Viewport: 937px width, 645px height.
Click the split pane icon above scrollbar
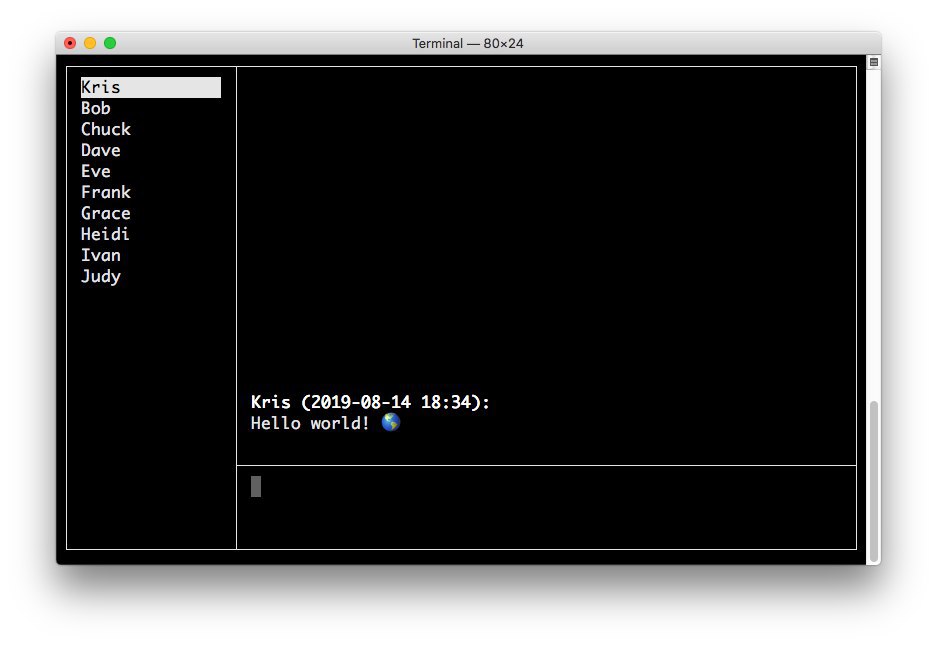(x=874, y=62)
